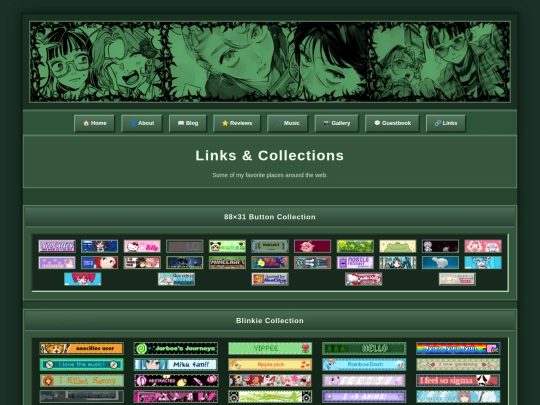Screen dimensions: 540x405
Task: Open the Music page
Action: coord(288,123)
